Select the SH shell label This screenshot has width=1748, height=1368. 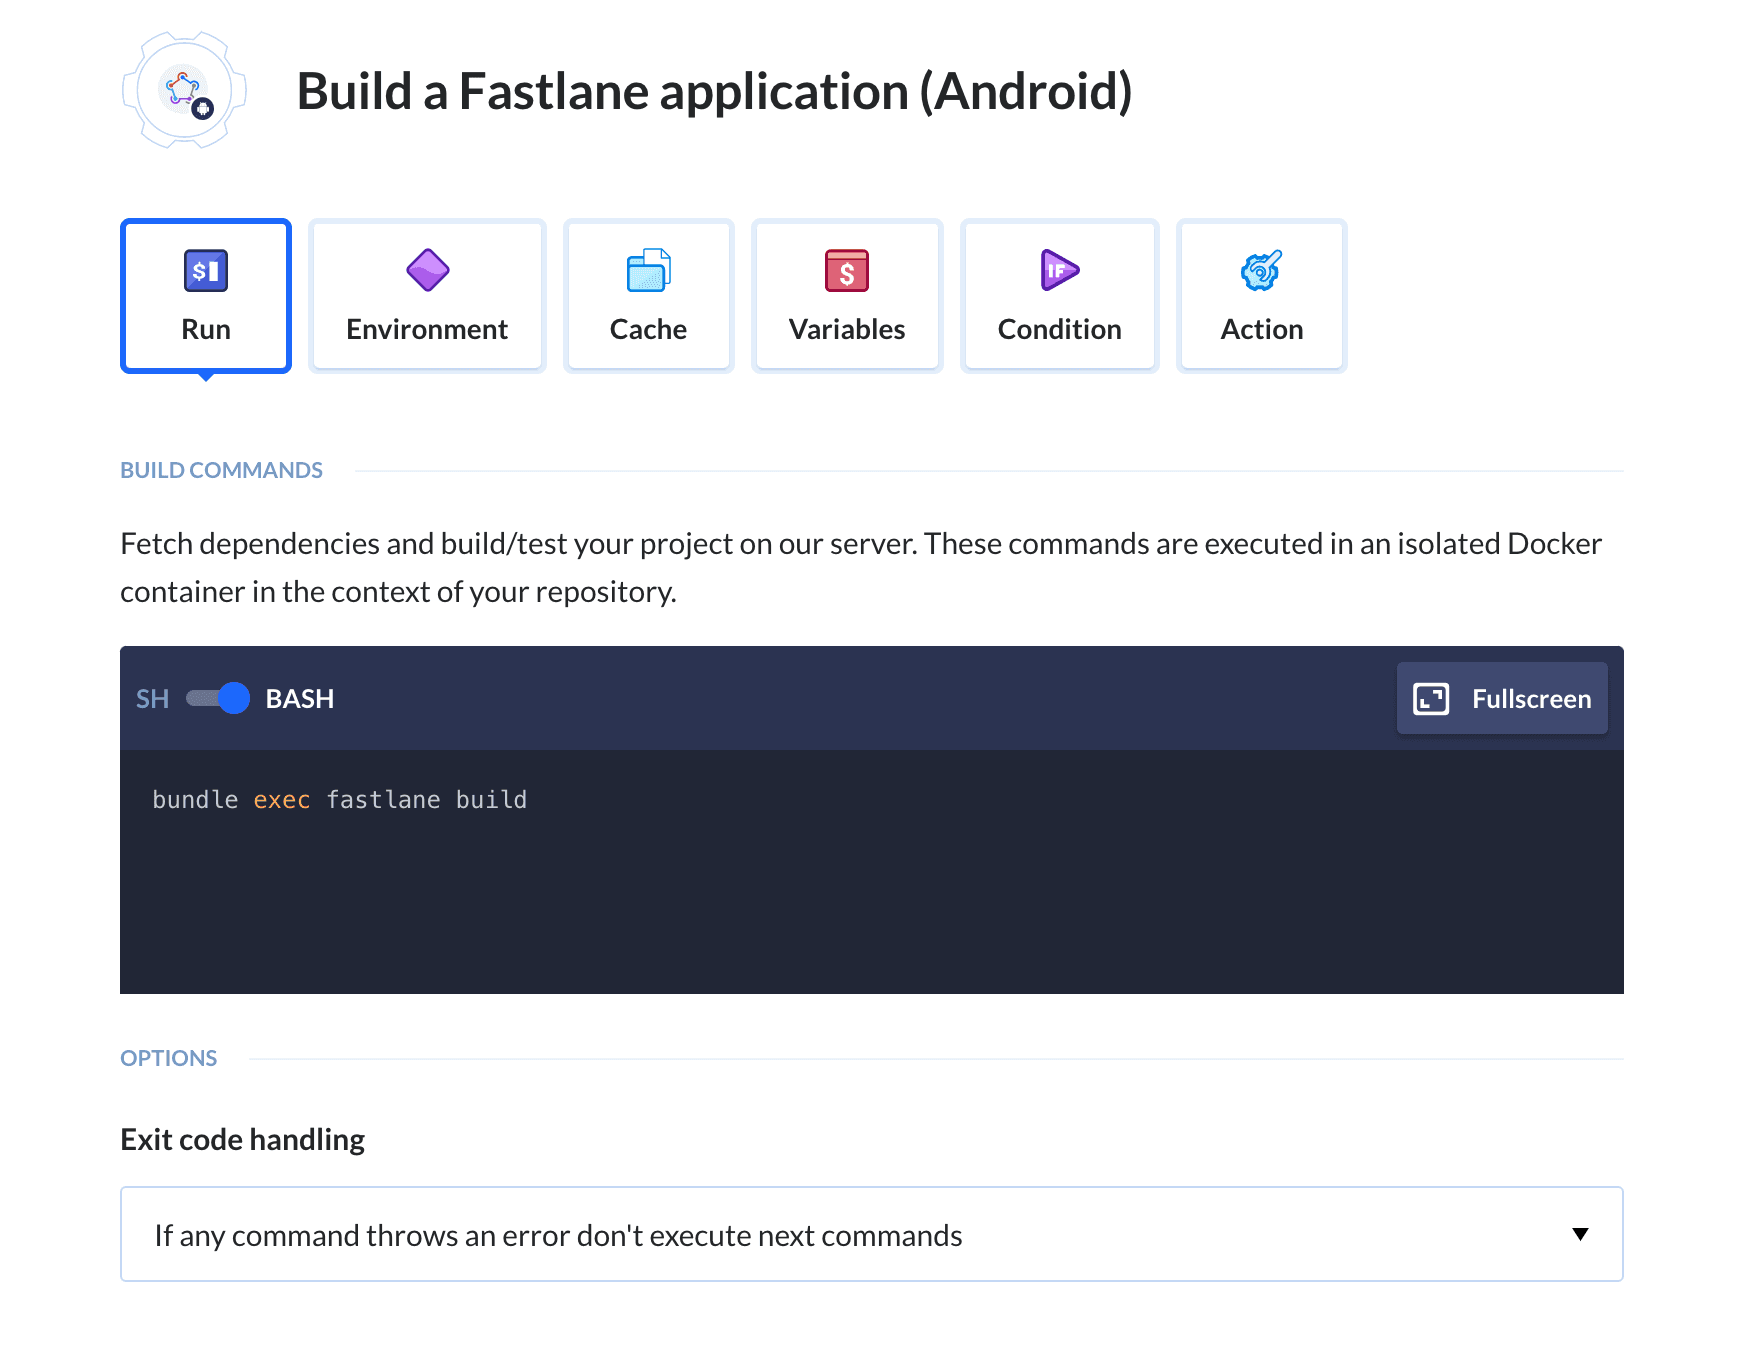(x=152, y=699)
